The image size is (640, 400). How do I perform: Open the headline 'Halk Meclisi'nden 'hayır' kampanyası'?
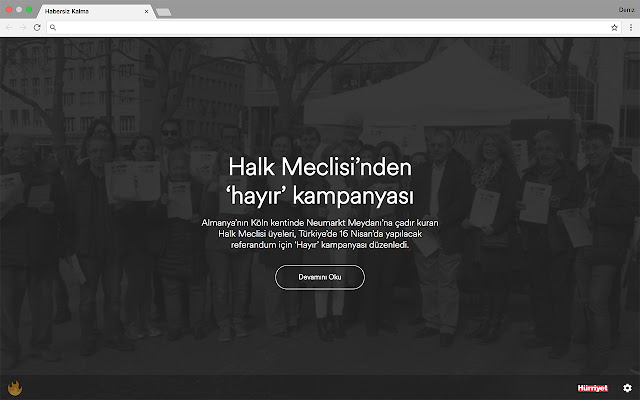pos(320,181)
